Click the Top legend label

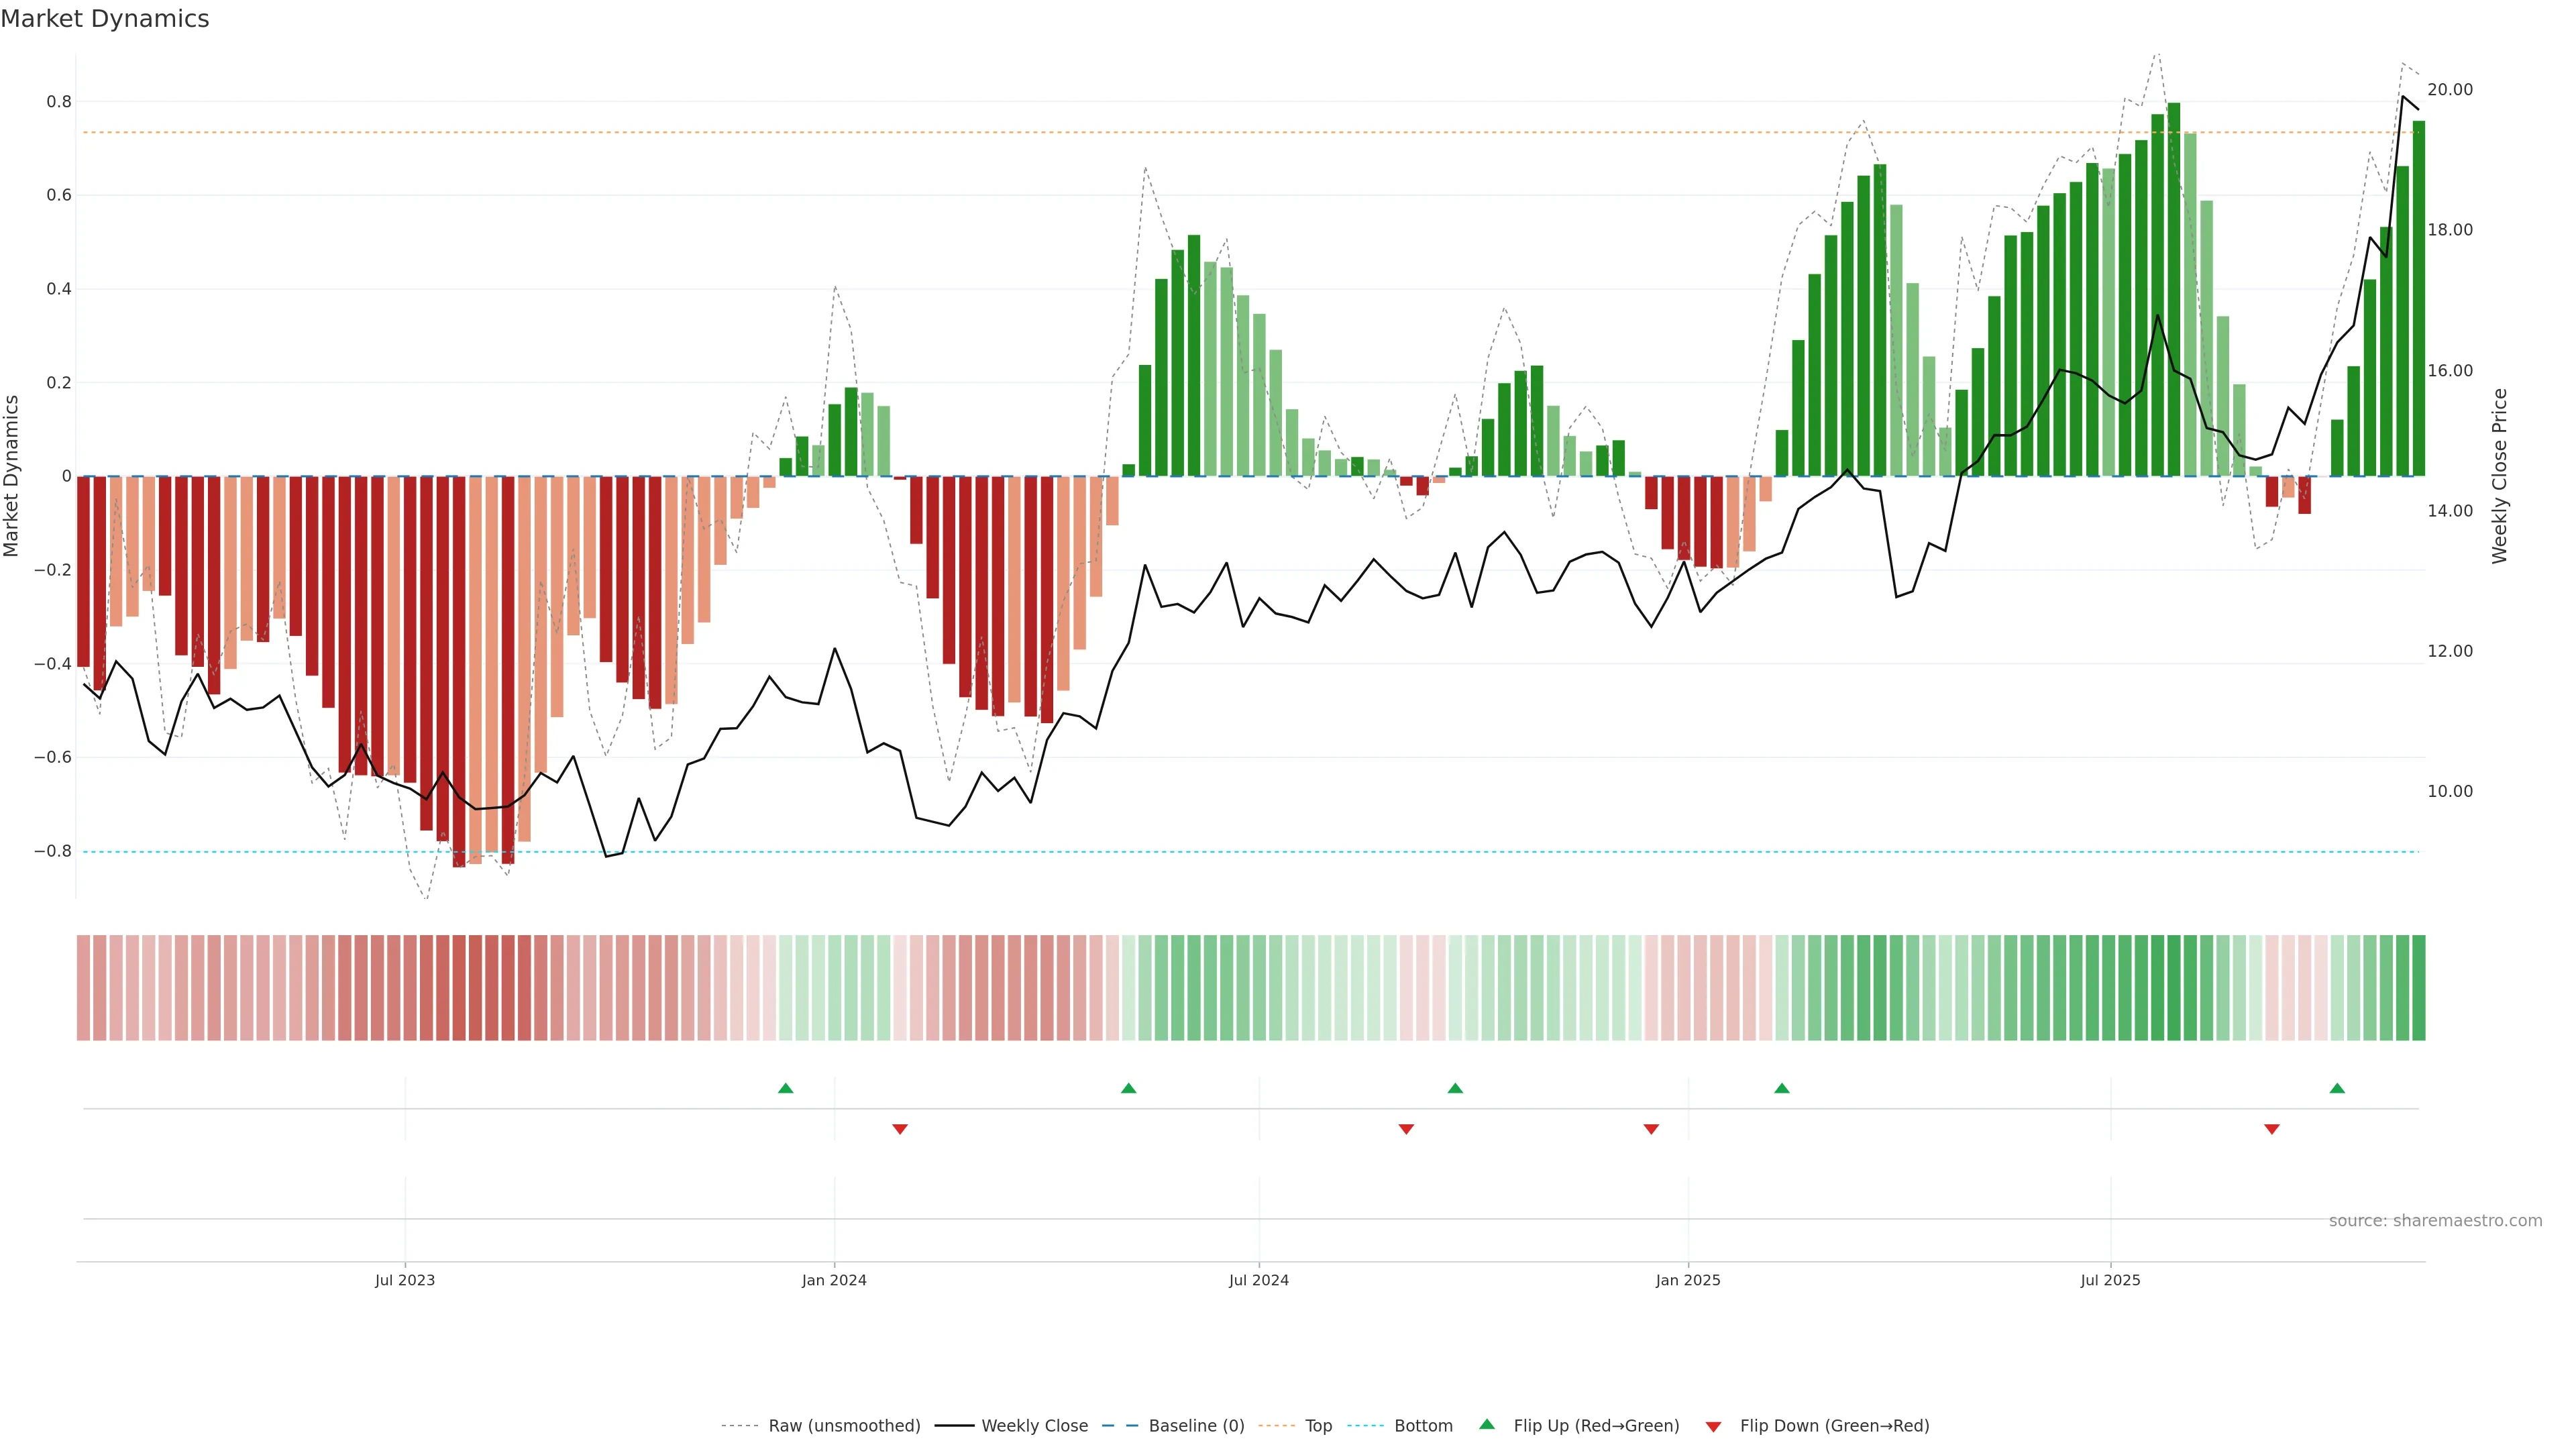(x=1318, y=1426)
